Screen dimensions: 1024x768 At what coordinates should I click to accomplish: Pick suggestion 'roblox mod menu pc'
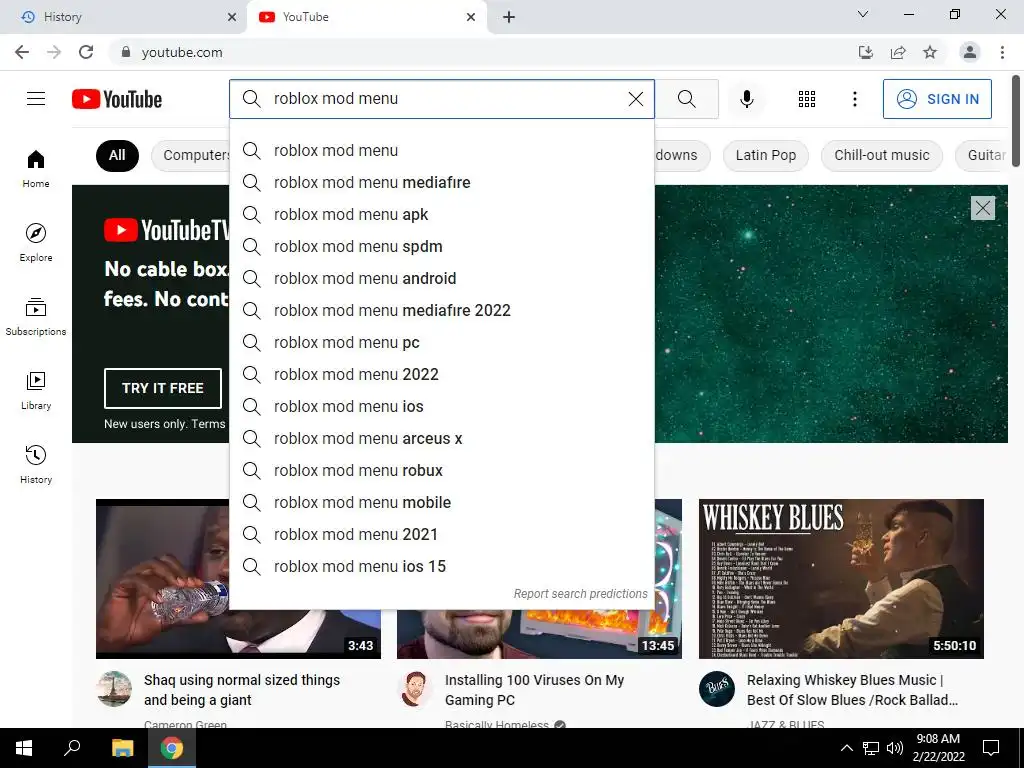click(x=441, y=342)
